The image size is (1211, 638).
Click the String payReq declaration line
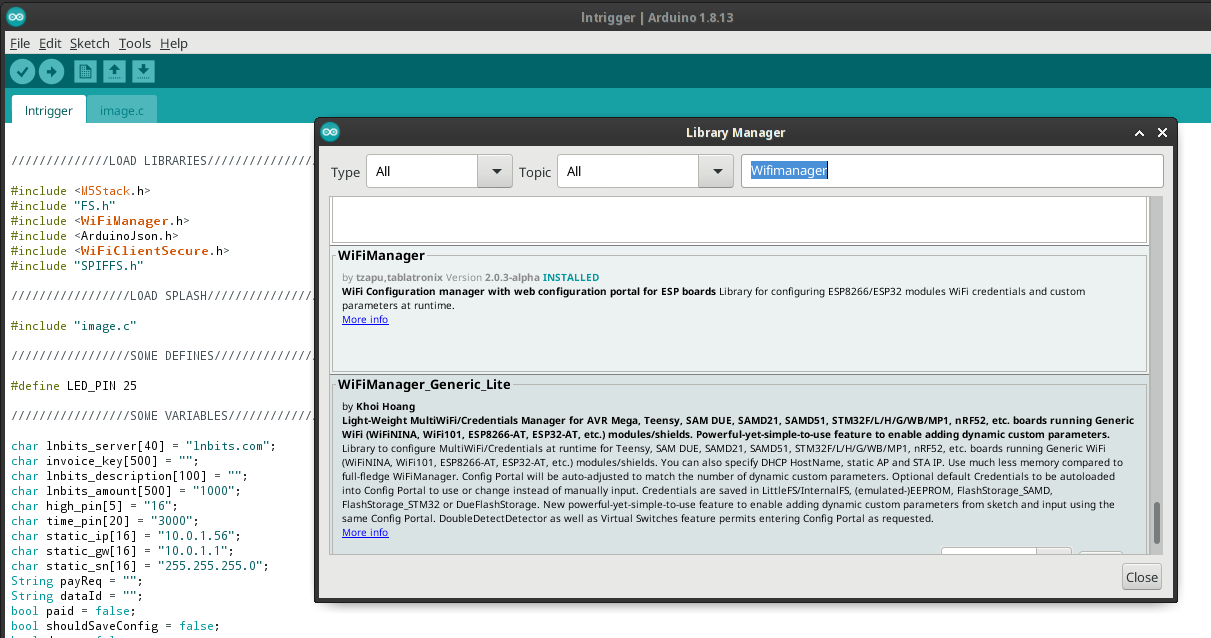[x=77, y=580]
